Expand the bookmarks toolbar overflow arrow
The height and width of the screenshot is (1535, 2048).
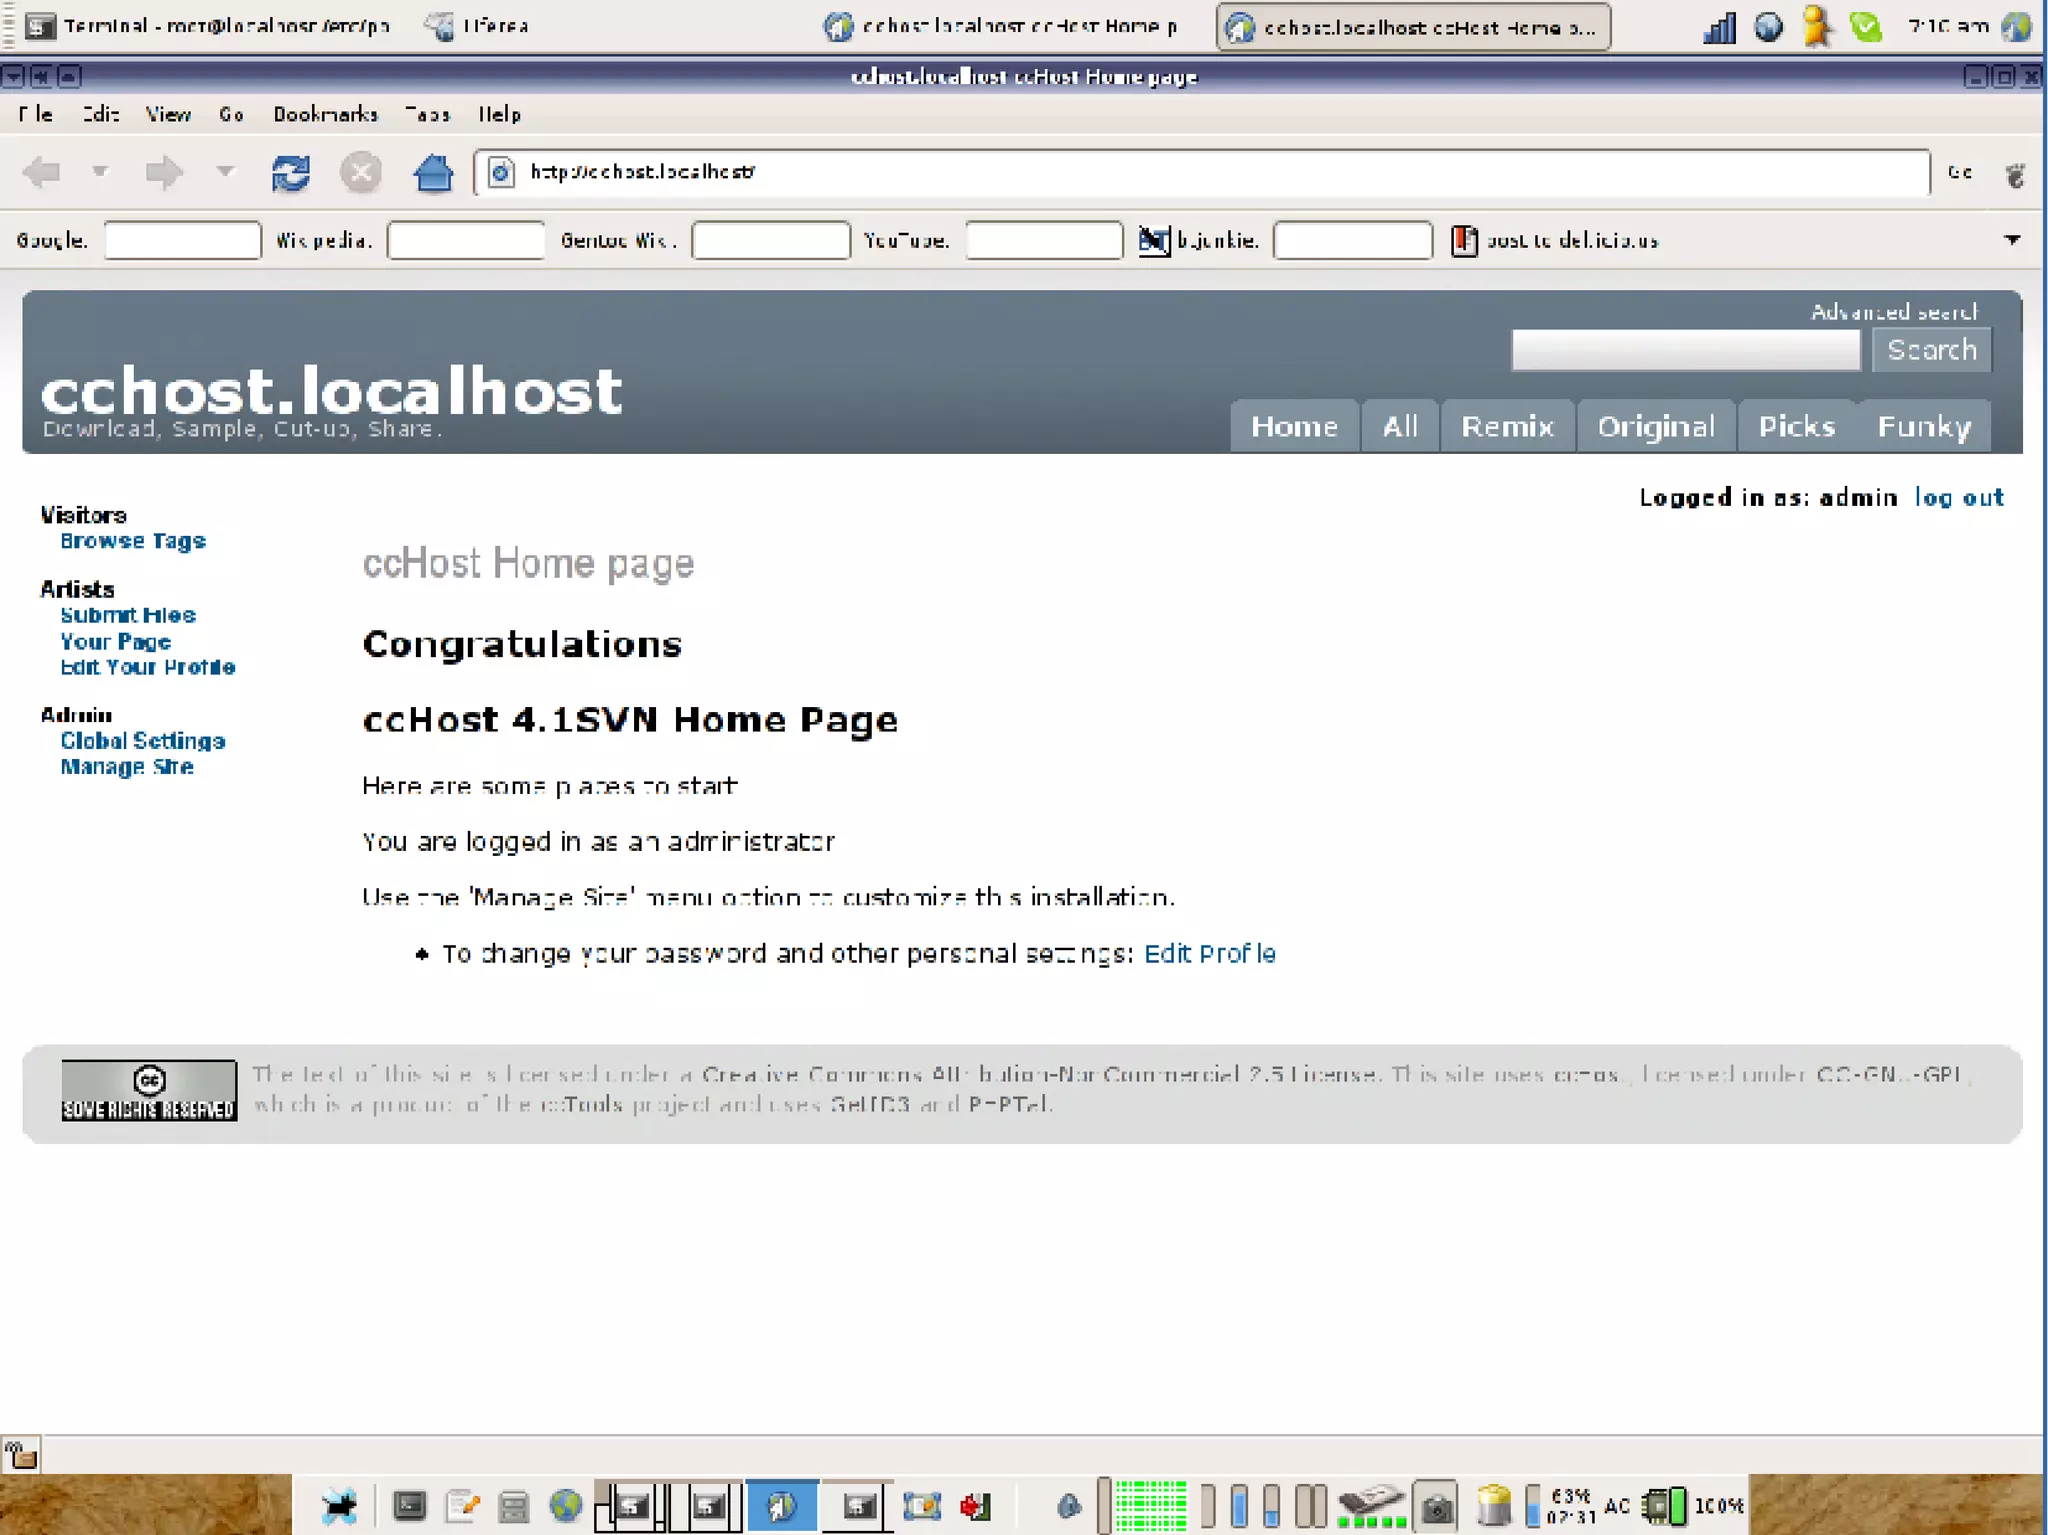pos(2012,240)
